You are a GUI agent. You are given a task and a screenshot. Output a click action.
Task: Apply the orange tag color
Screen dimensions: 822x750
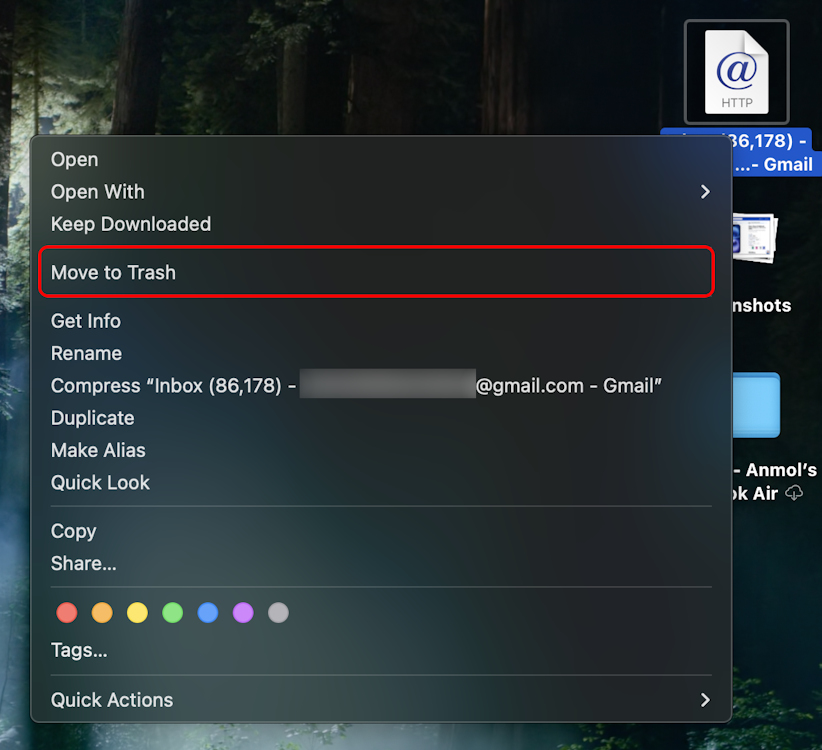coord(102,613)
